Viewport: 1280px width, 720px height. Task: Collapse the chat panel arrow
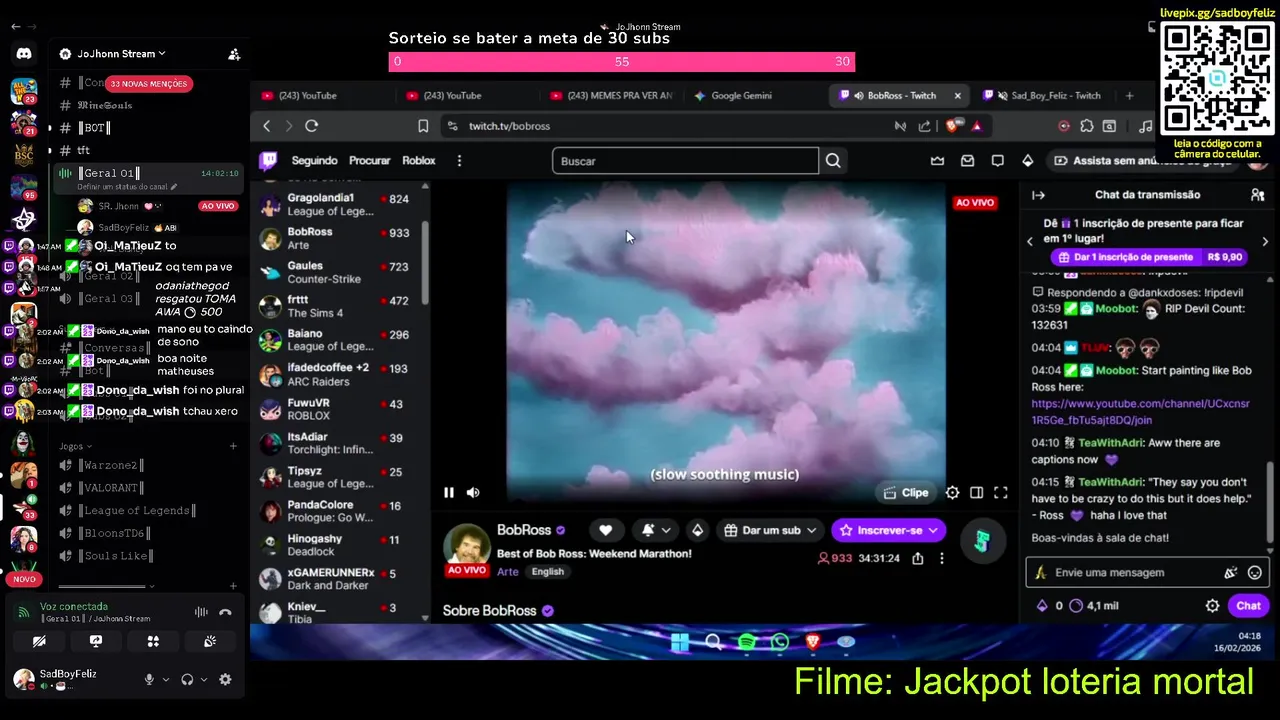click(x=1038, y=195)
